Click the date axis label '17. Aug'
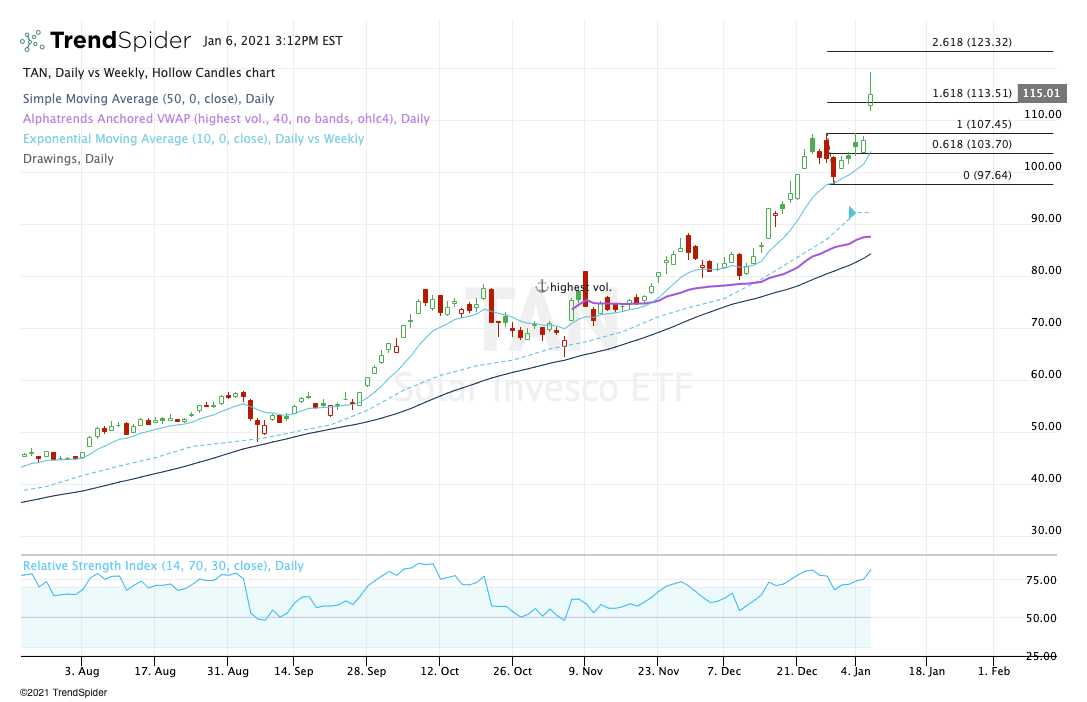This screenshot has height=702, width=1087. [155, 671]
